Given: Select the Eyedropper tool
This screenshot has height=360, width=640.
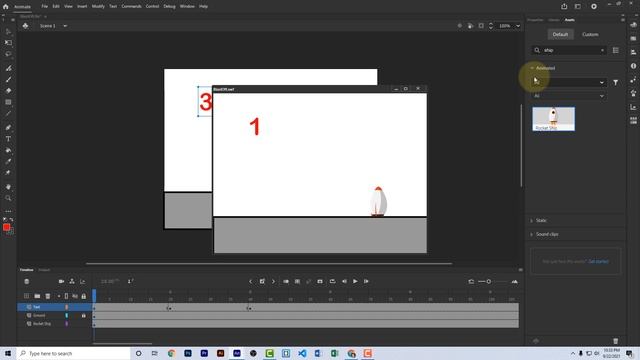Looking at the screenshot, I should (x=8, y=161).
